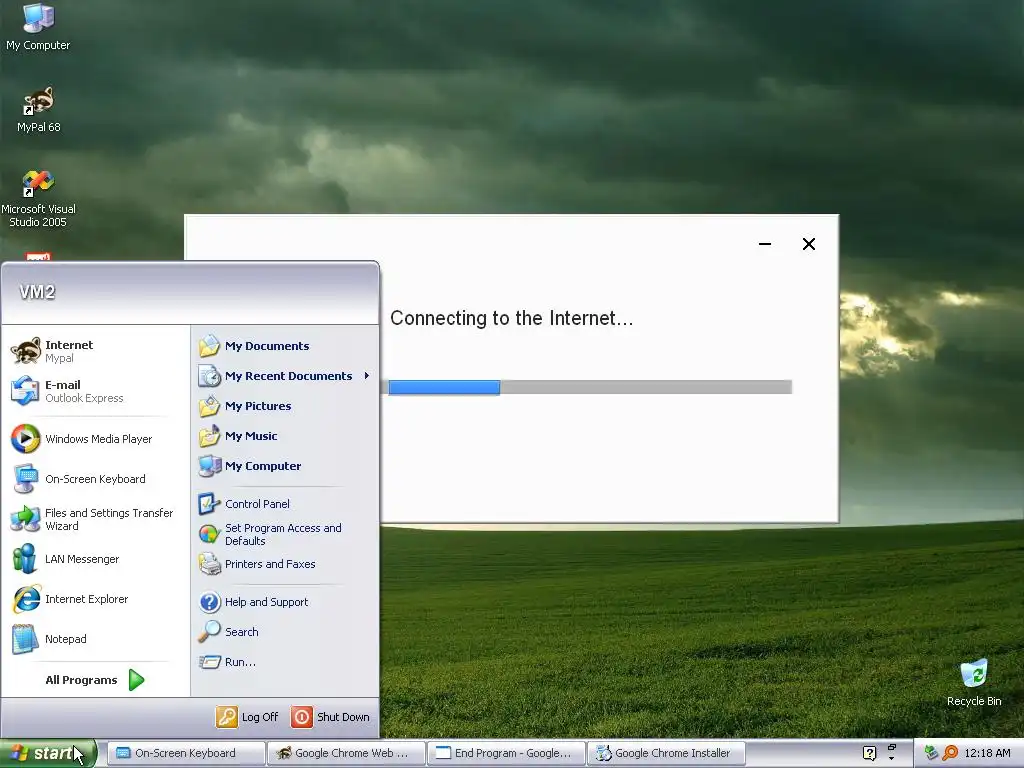Expand All Programs green arrow
1024x768 pixels.
click(136, 680)
